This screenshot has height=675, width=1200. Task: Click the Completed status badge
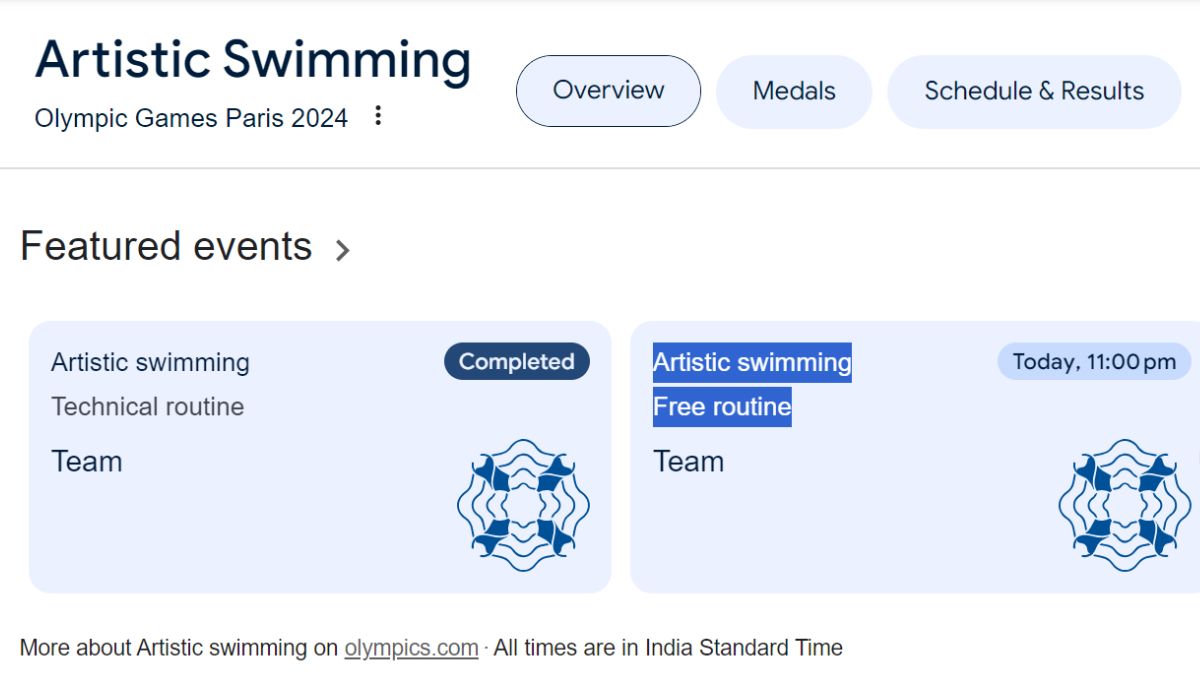coord(517,362)
